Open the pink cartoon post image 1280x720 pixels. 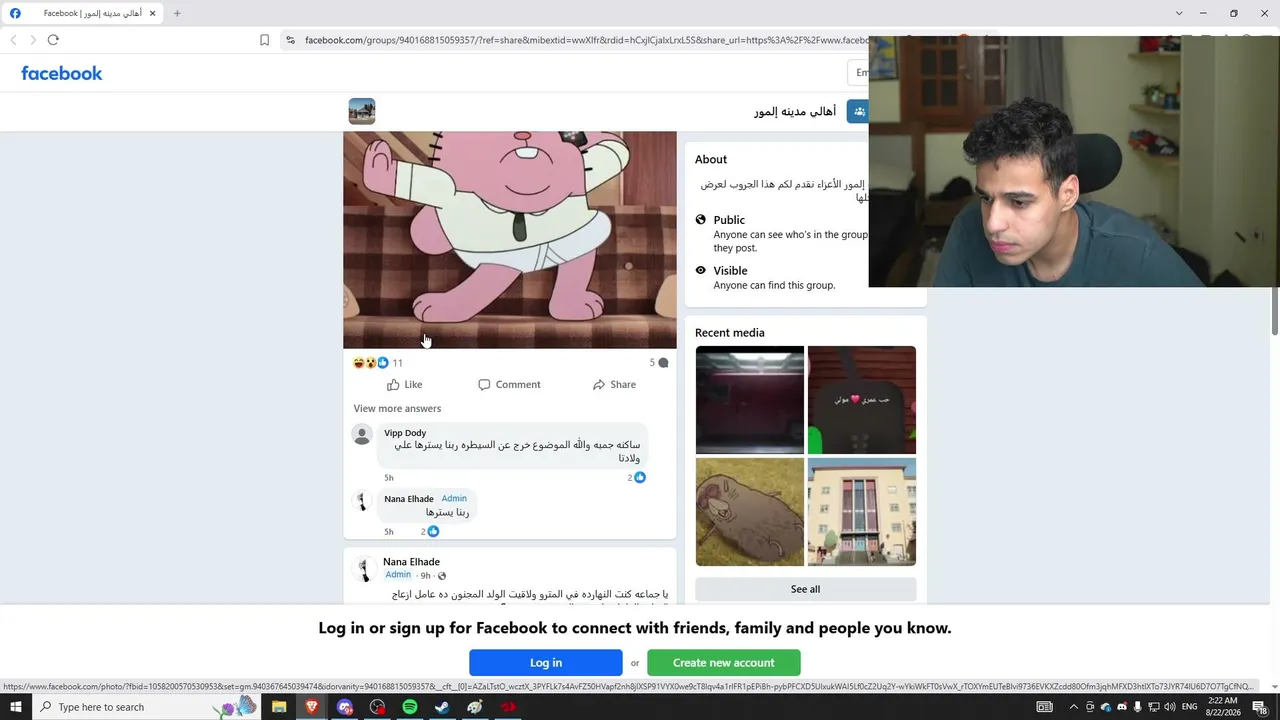coord(510,240)
